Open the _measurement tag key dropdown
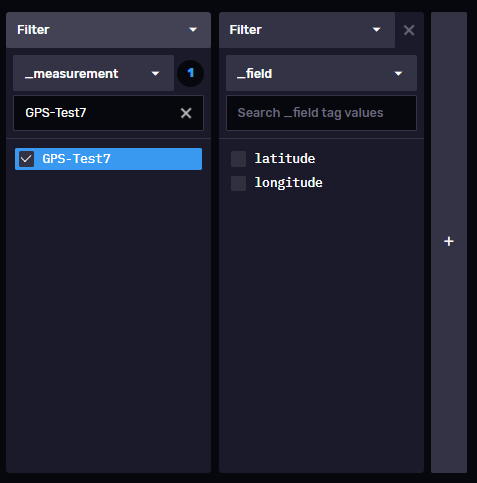Image resolution: width=477 pixels, height=483 pixels. (x=93, y=73)
